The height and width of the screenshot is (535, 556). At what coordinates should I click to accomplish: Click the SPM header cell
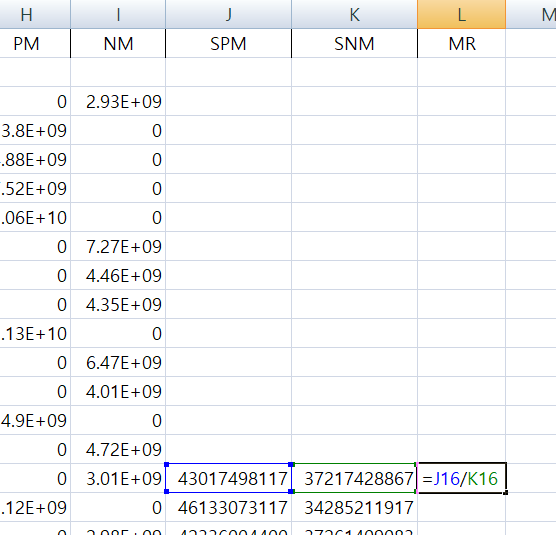click(228, 44)
